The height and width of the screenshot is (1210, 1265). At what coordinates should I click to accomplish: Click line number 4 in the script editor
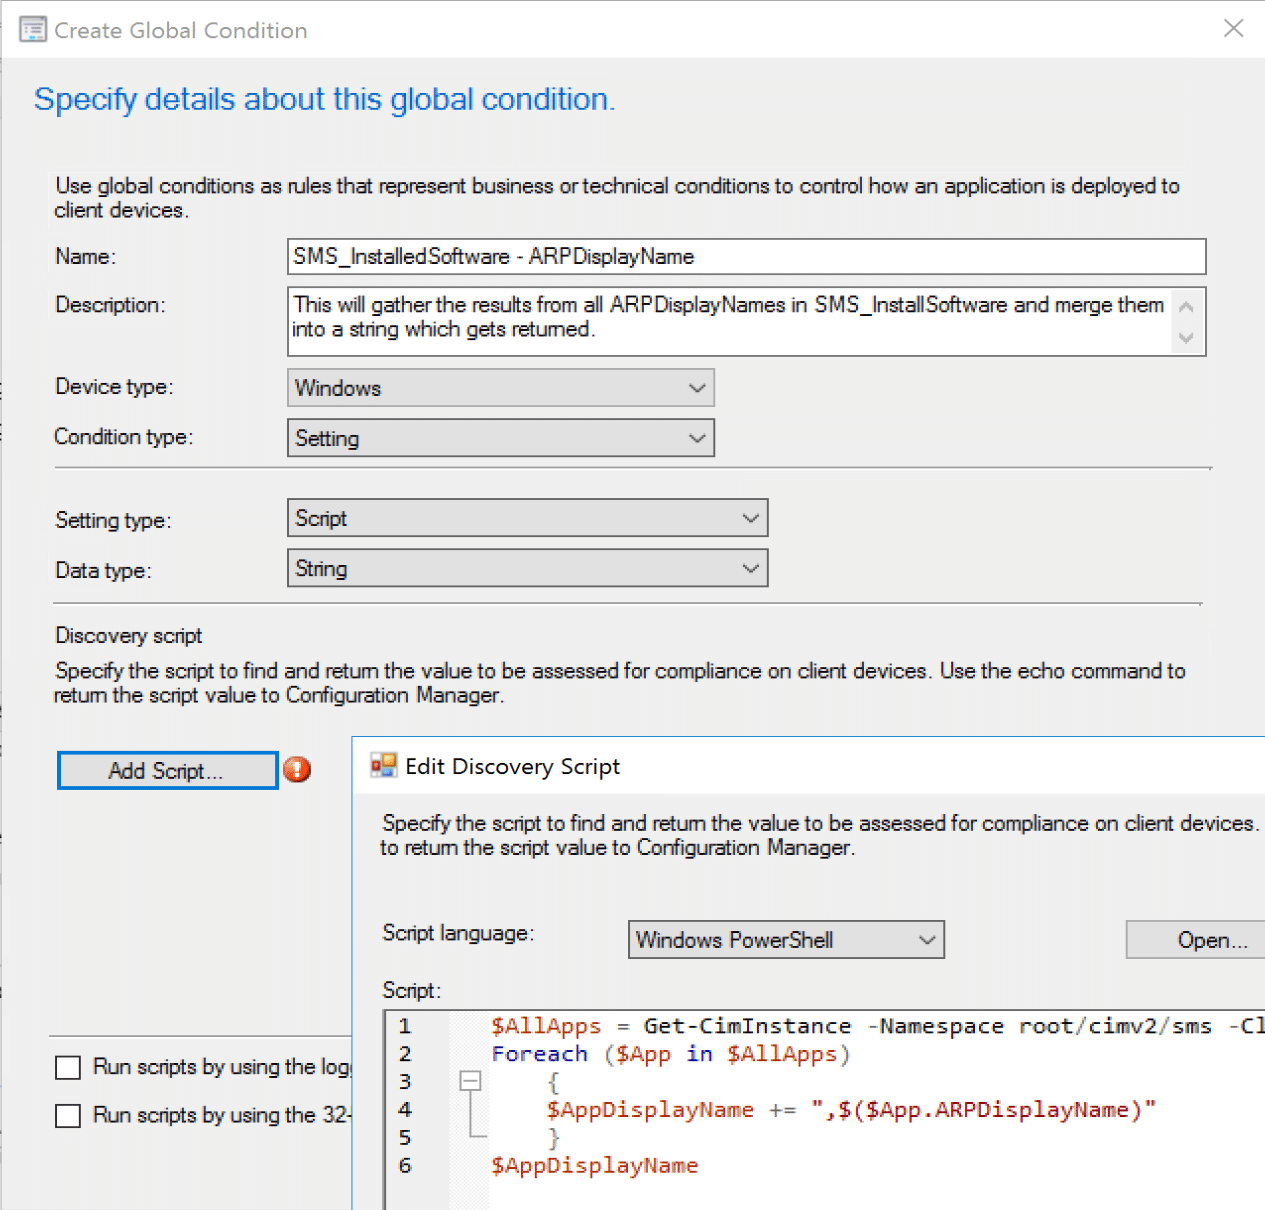405,1110
